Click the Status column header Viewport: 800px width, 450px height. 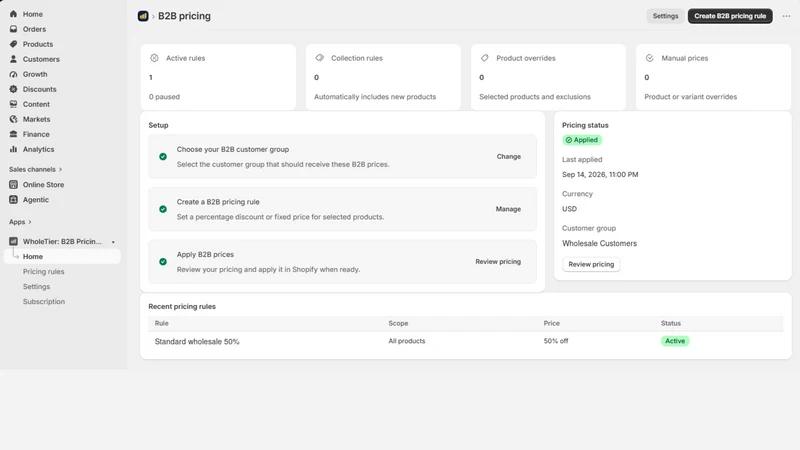click(670, 323)
